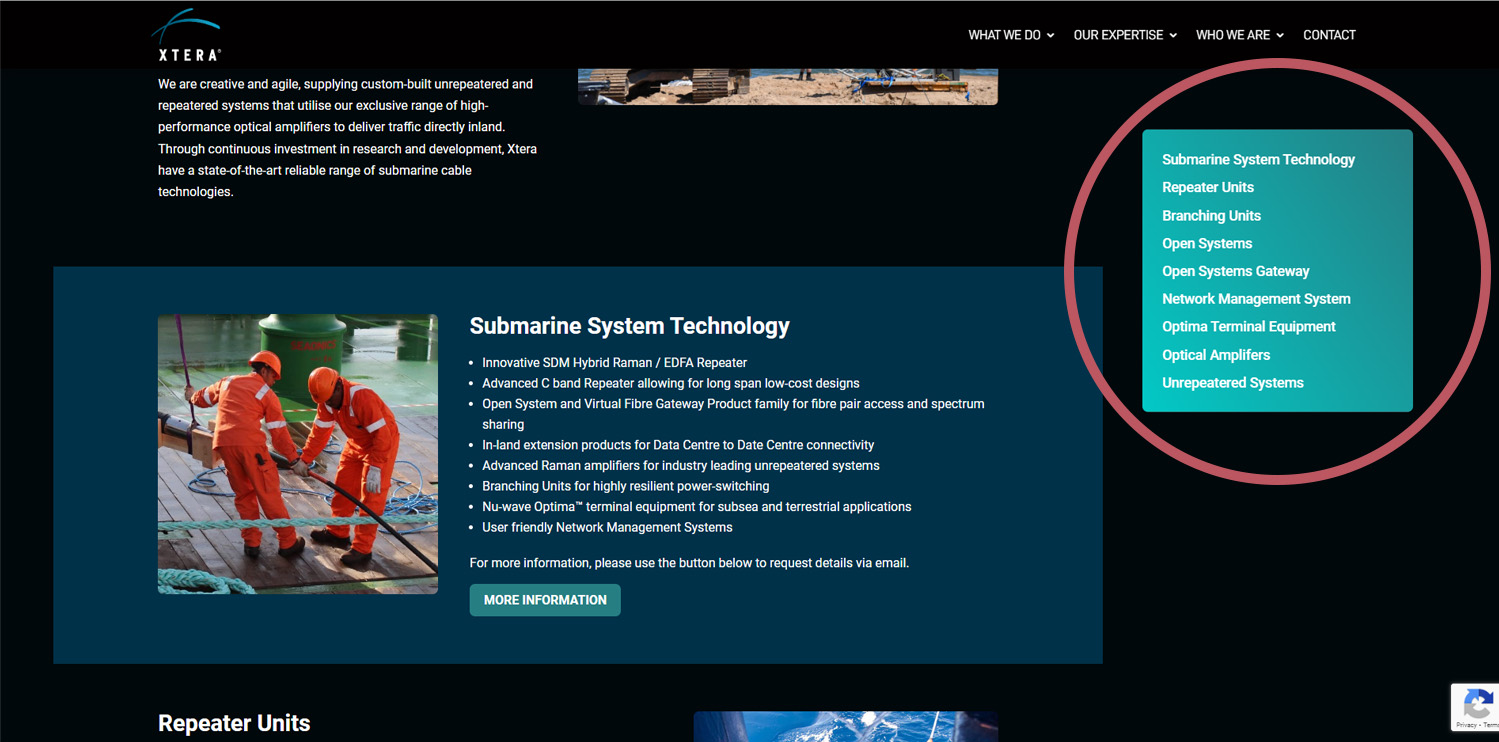Click the Nu-wave Optima terminal equipment bullet

click(x=697, y=507)
